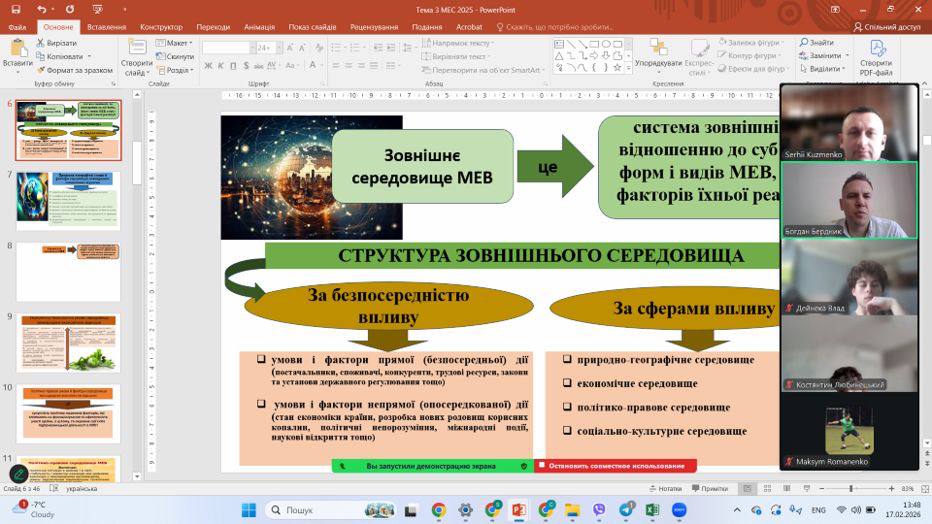Toggle the Примітки comments pane in the status bar
This screenshot has height=524, width=932.
point(709,489)
